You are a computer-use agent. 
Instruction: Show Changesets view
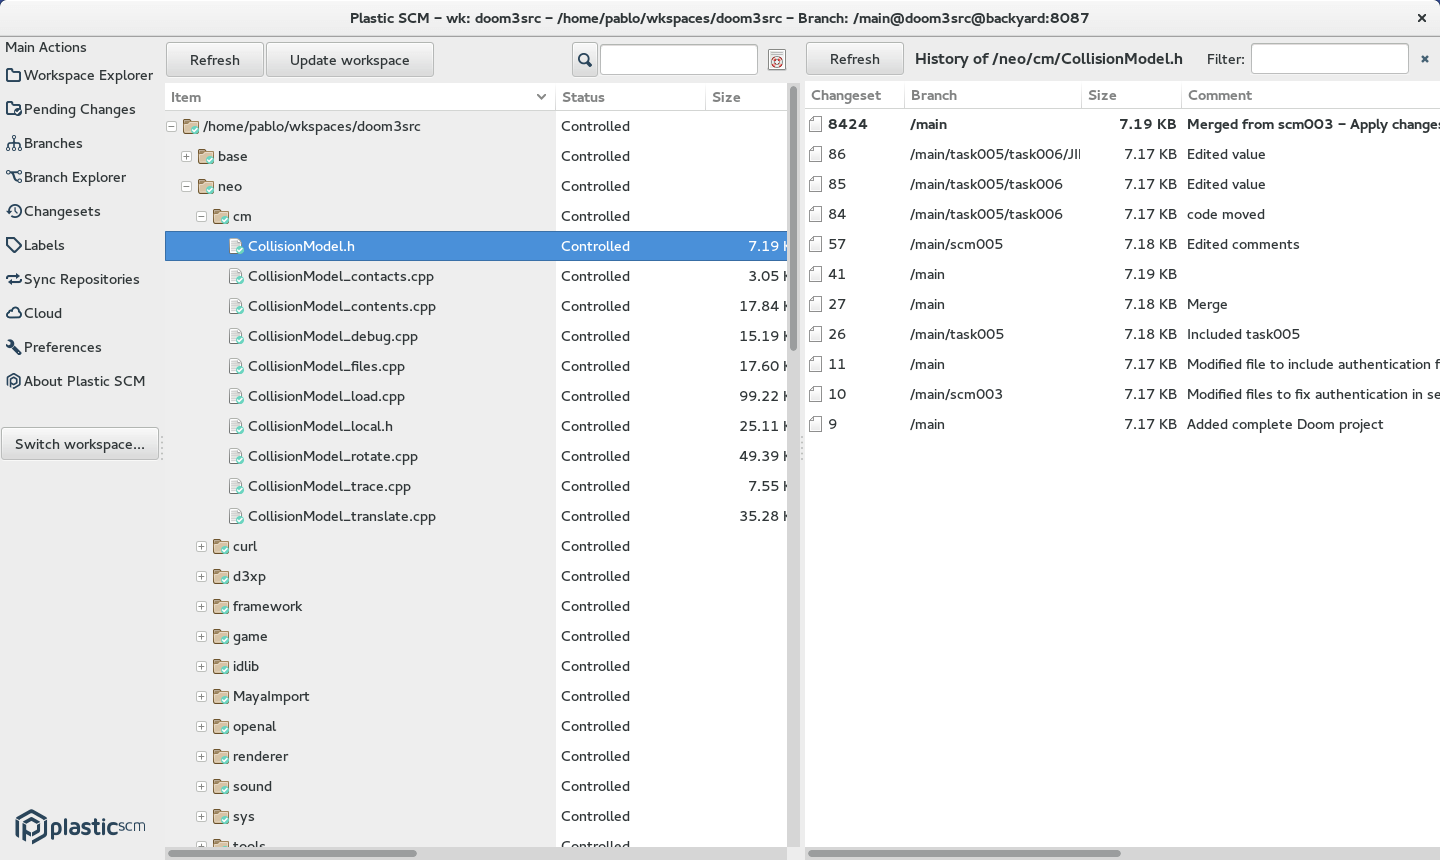[x=53, y=211]
